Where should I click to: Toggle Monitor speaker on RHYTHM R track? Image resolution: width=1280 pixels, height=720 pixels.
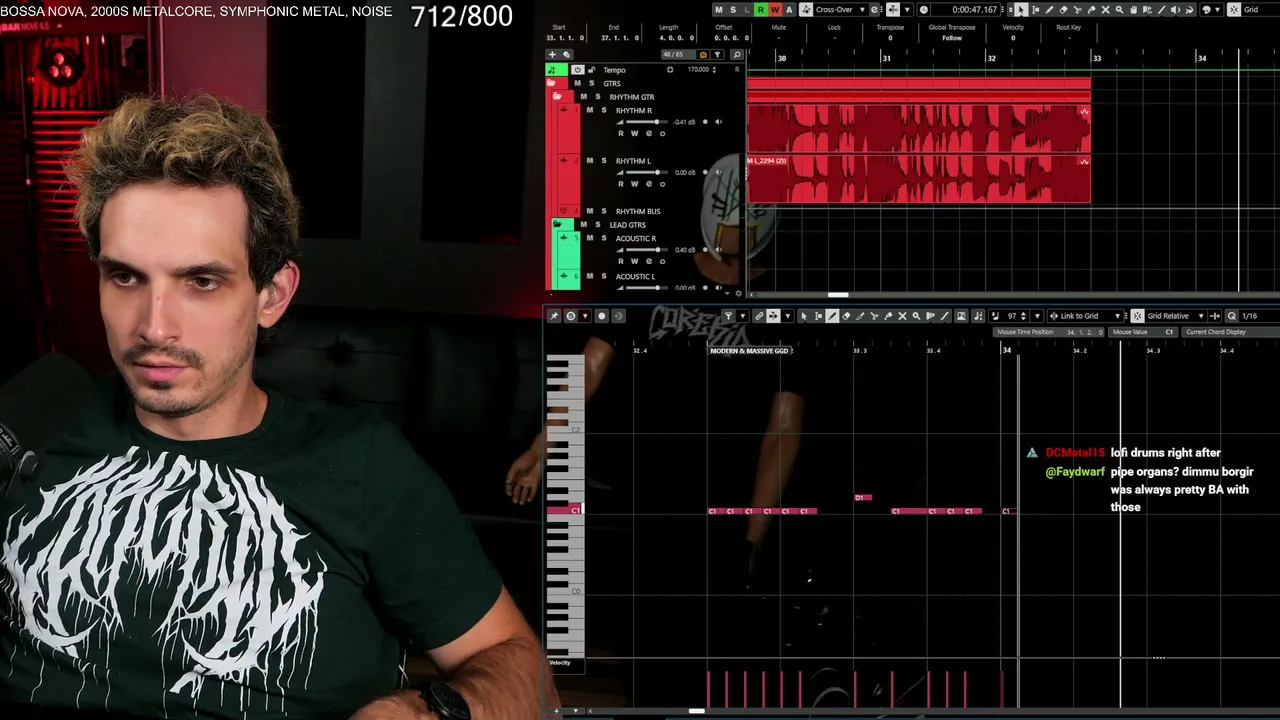(718, 122)
